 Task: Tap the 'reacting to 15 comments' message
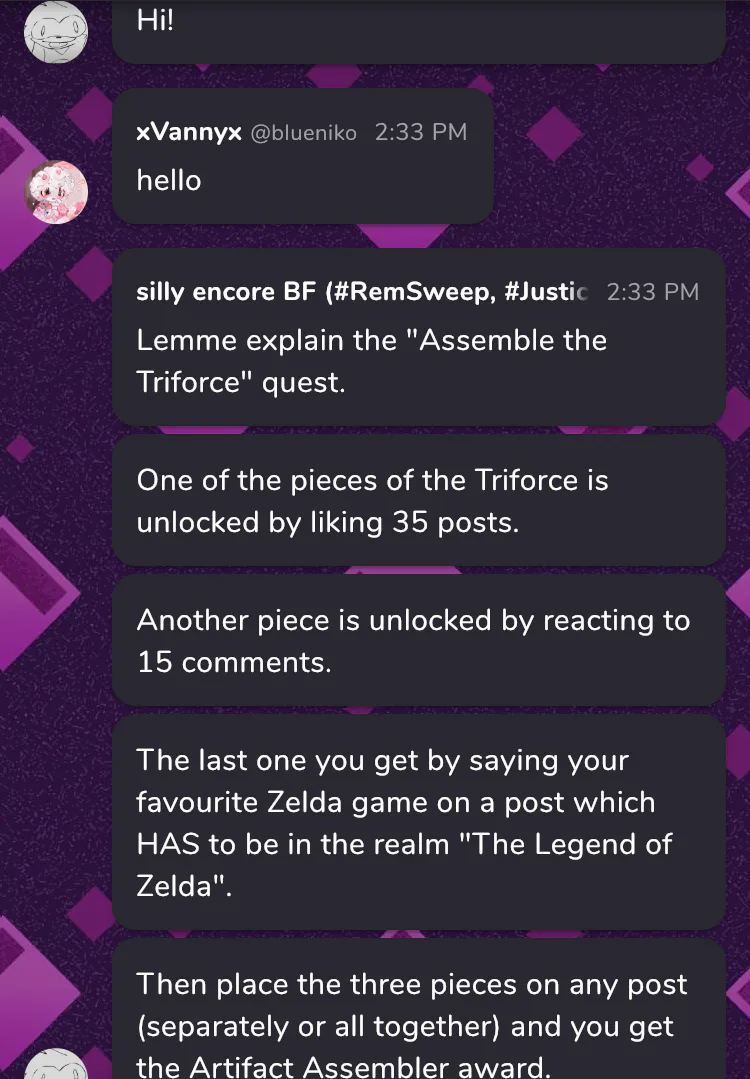(x=419, y=640)
